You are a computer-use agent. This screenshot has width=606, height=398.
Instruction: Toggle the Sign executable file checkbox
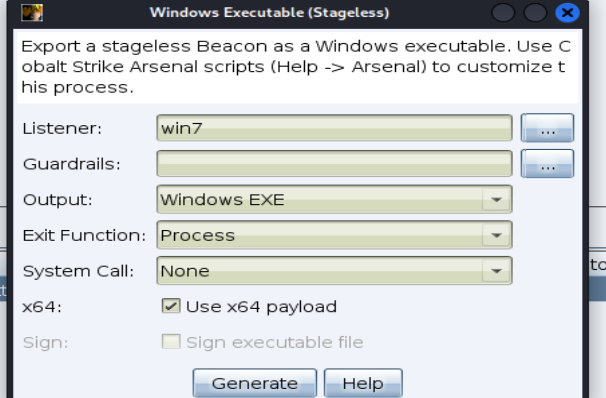[x=171, y=342]
